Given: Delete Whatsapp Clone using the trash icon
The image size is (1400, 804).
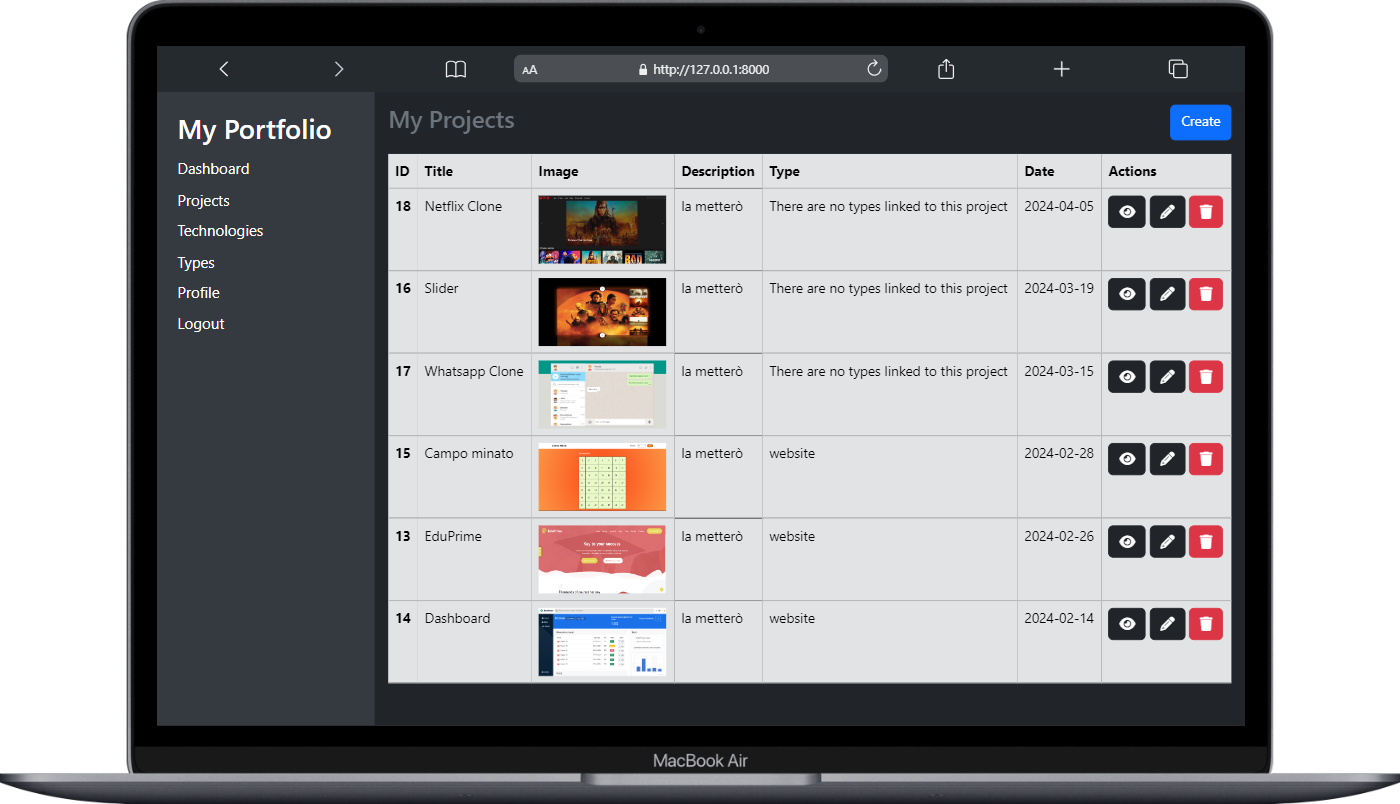Looking at the screenshot, I should click(1206, 377).
